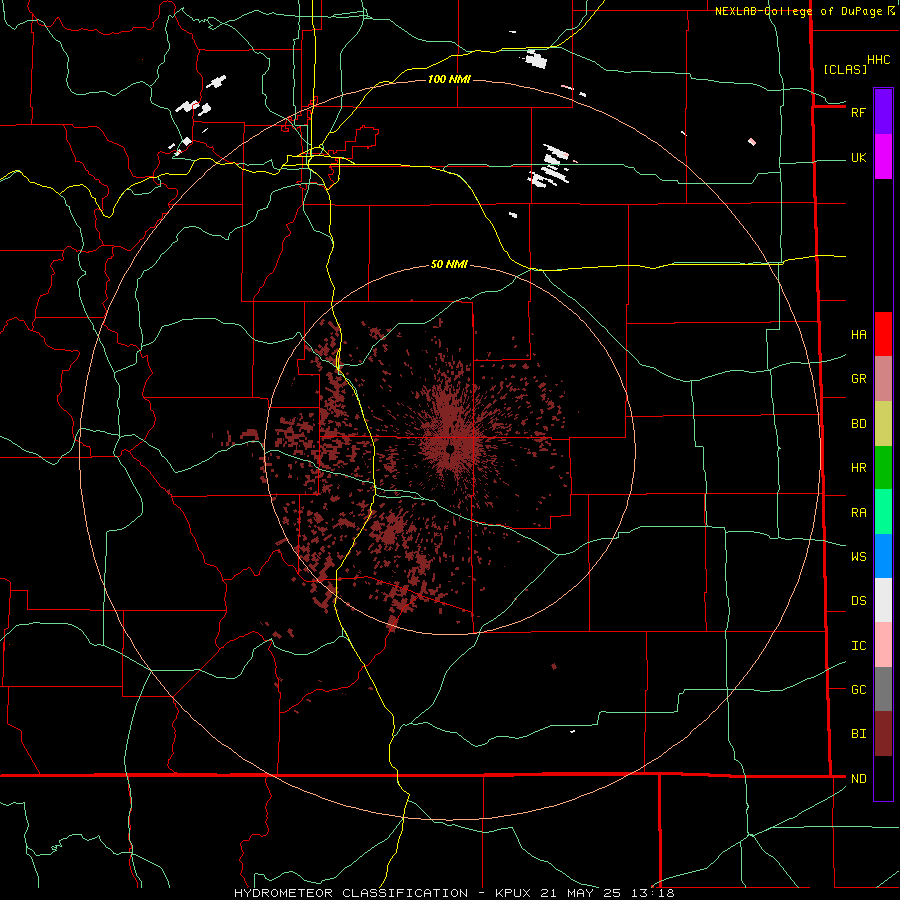This screenshot has width=900, height=900.
Task: Click the GC legend label
Action: 858,689
